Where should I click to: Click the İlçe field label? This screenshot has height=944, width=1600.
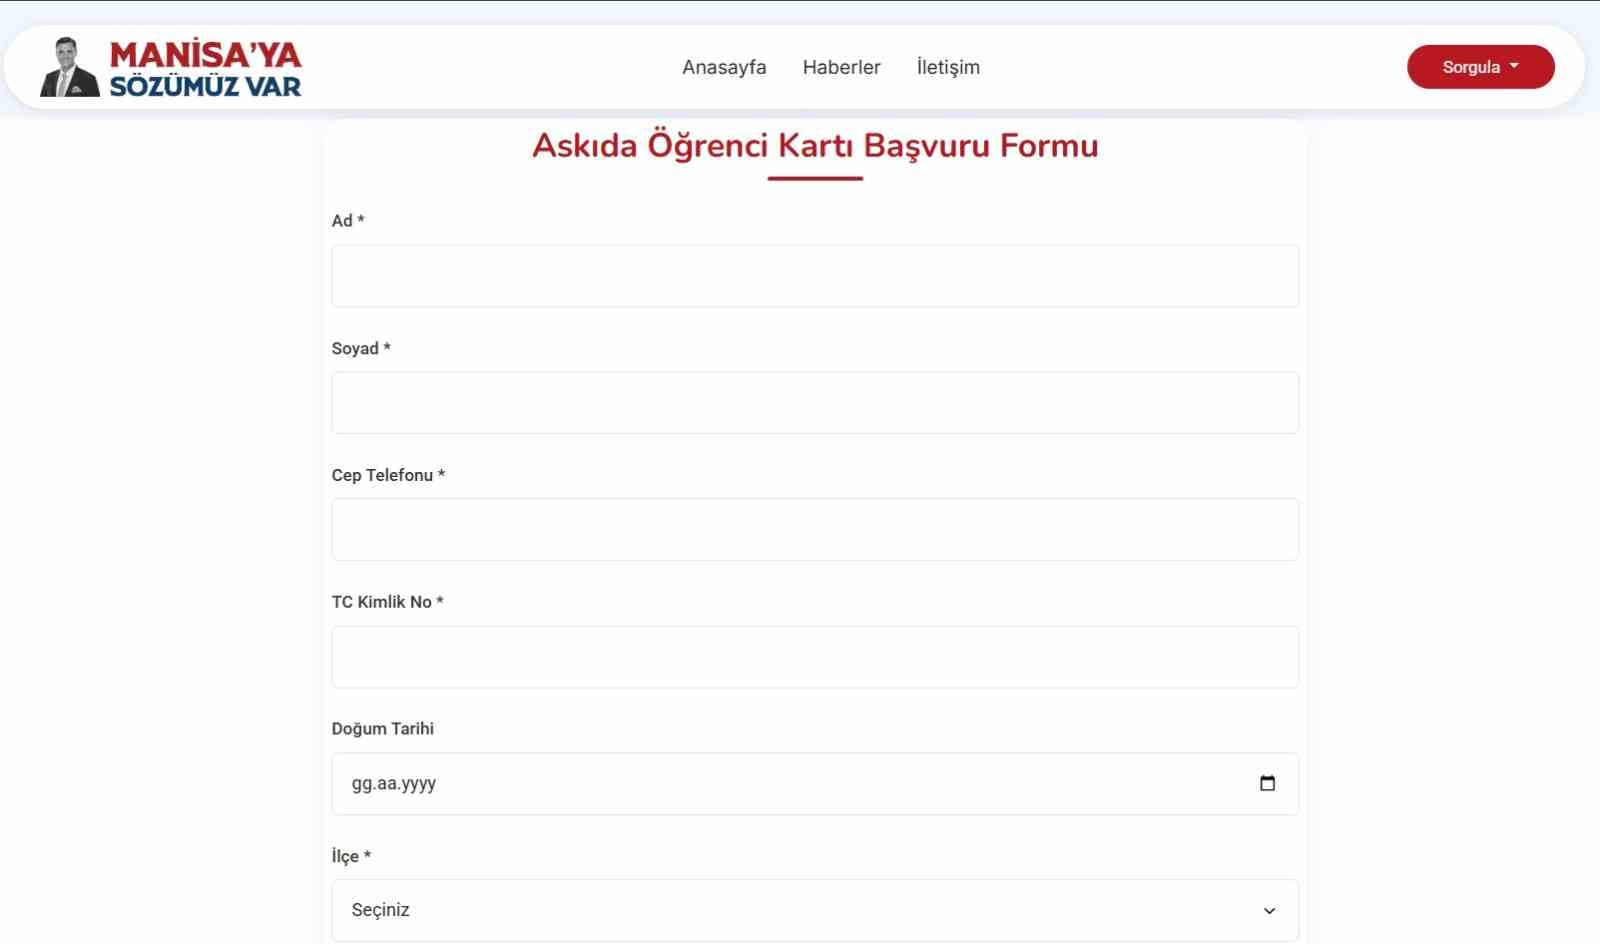349,856
